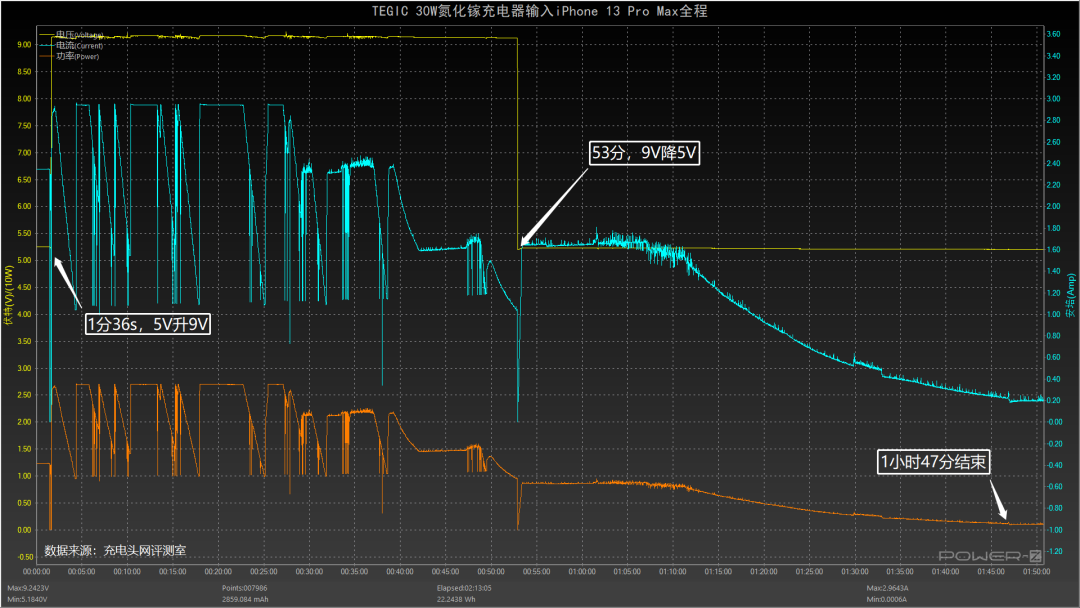Click the 00:50:00 time axis label
The height and width of the screenshot is (608, 1080).
[x=491, y=572]
